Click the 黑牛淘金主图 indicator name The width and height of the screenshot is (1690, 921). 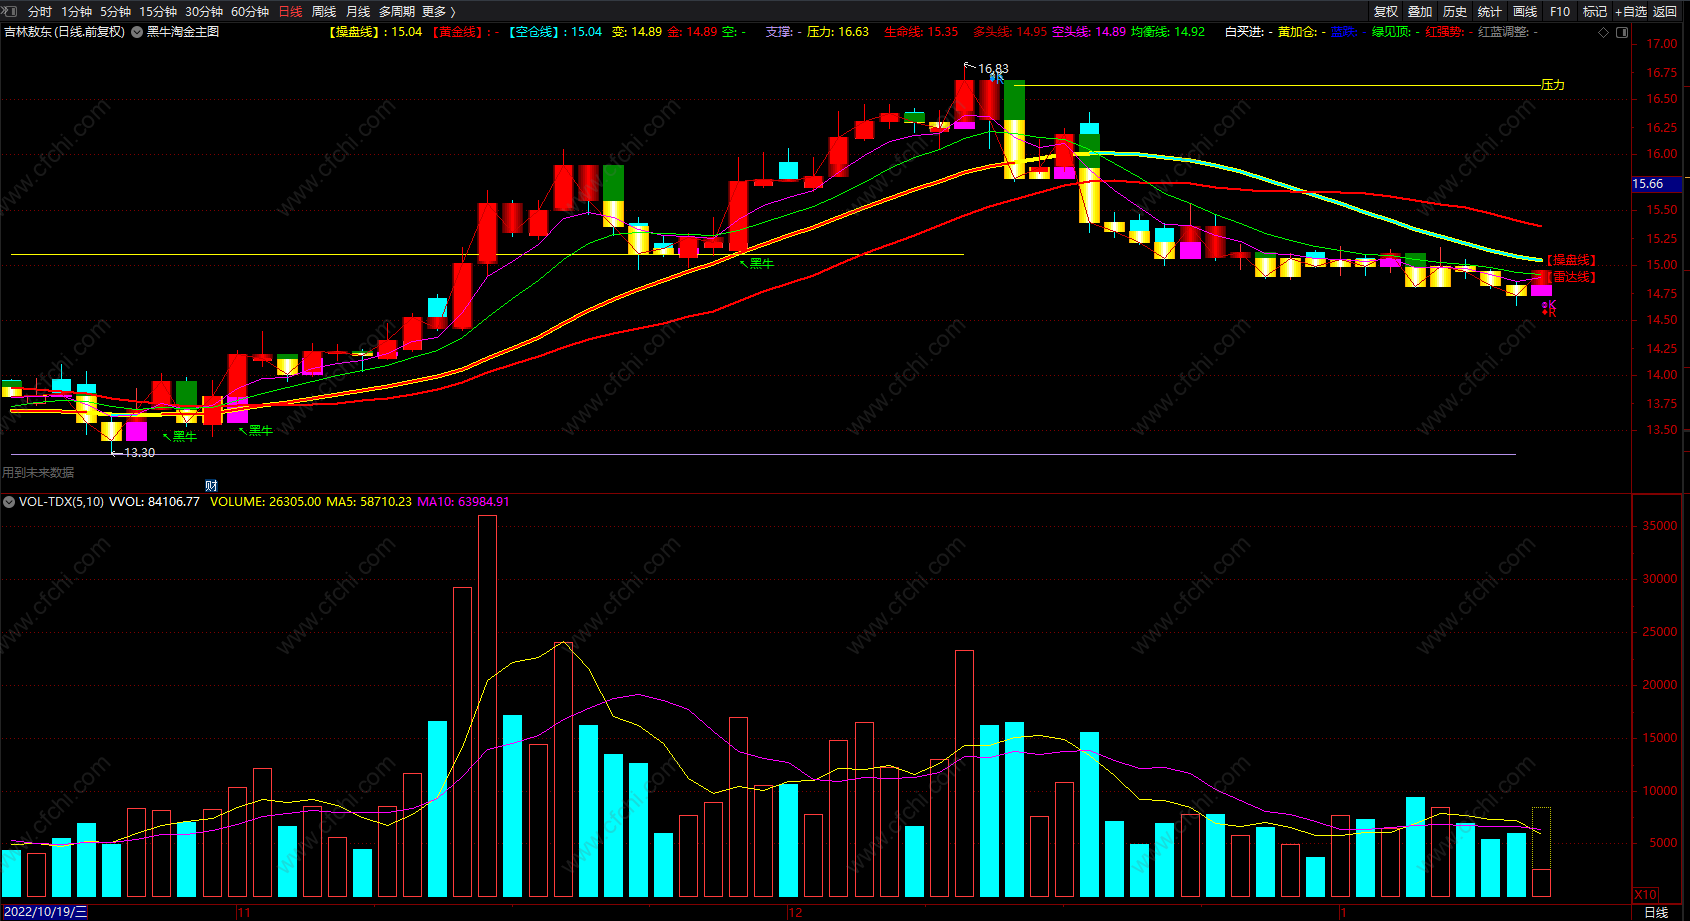click(x=183, y=32)
